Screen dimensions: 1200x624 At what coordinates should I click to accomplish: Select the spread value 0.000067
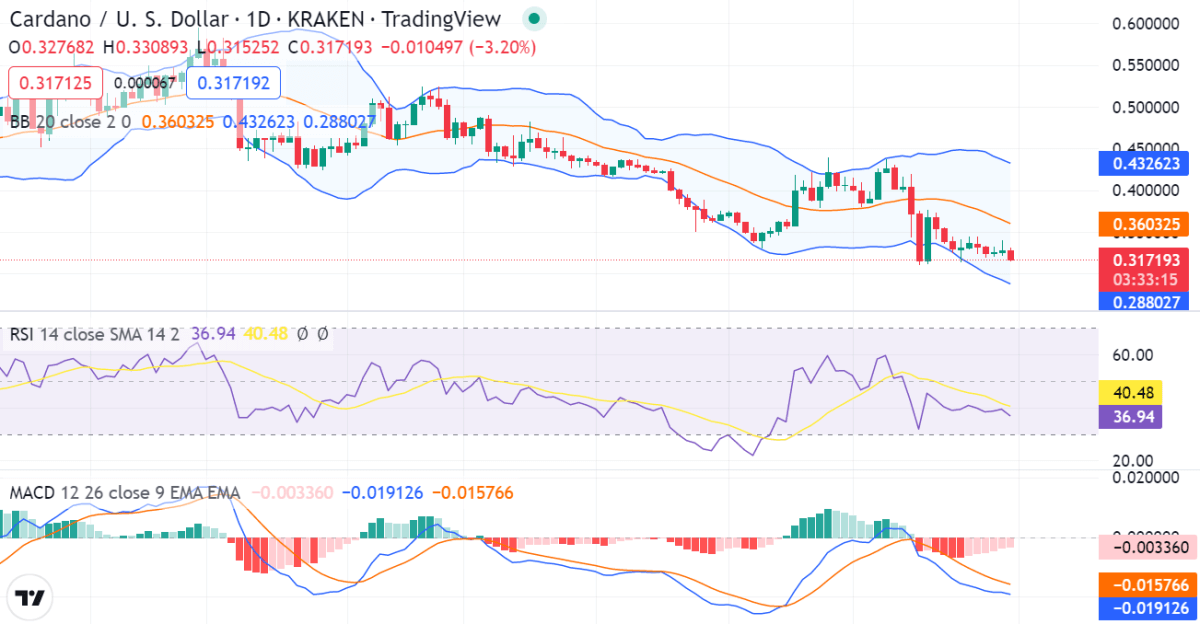[x=145, y=83]
